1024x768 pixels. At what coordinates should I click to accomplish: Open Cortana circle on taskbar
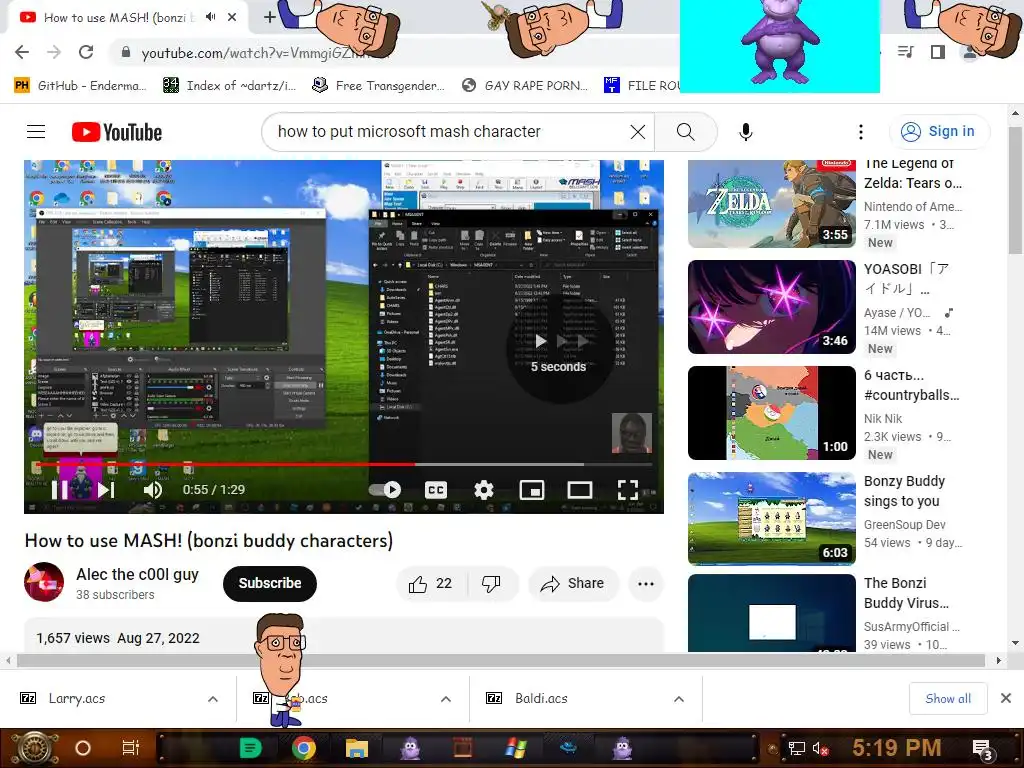tap(83, 748)
